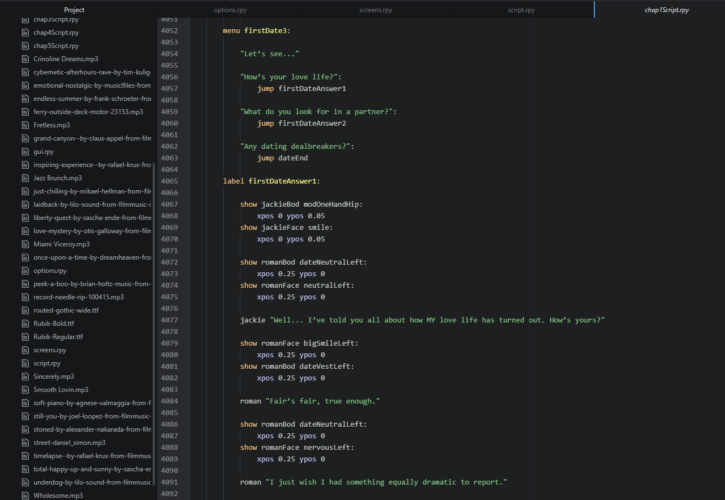
Task: Open the liberty-quest-by-sascha-ende file
Action: pos(92,217)
